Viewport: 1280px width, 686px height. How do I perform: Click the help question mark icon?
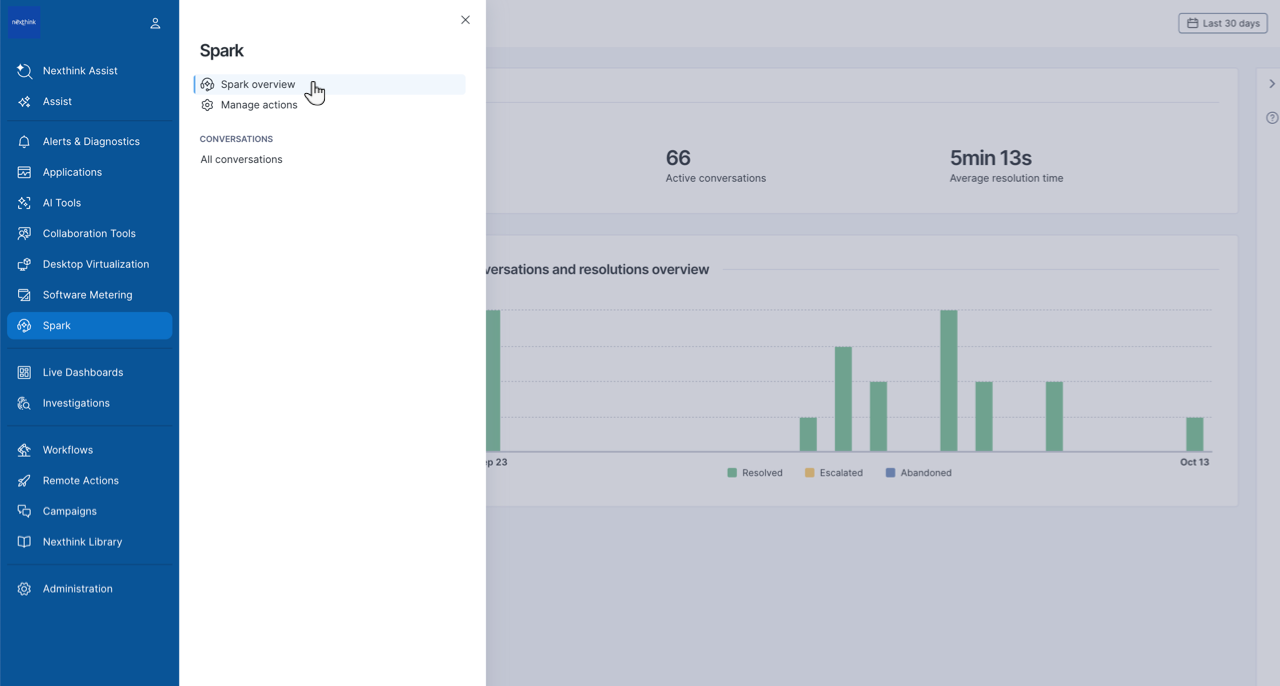click(x=1272, y=118)
